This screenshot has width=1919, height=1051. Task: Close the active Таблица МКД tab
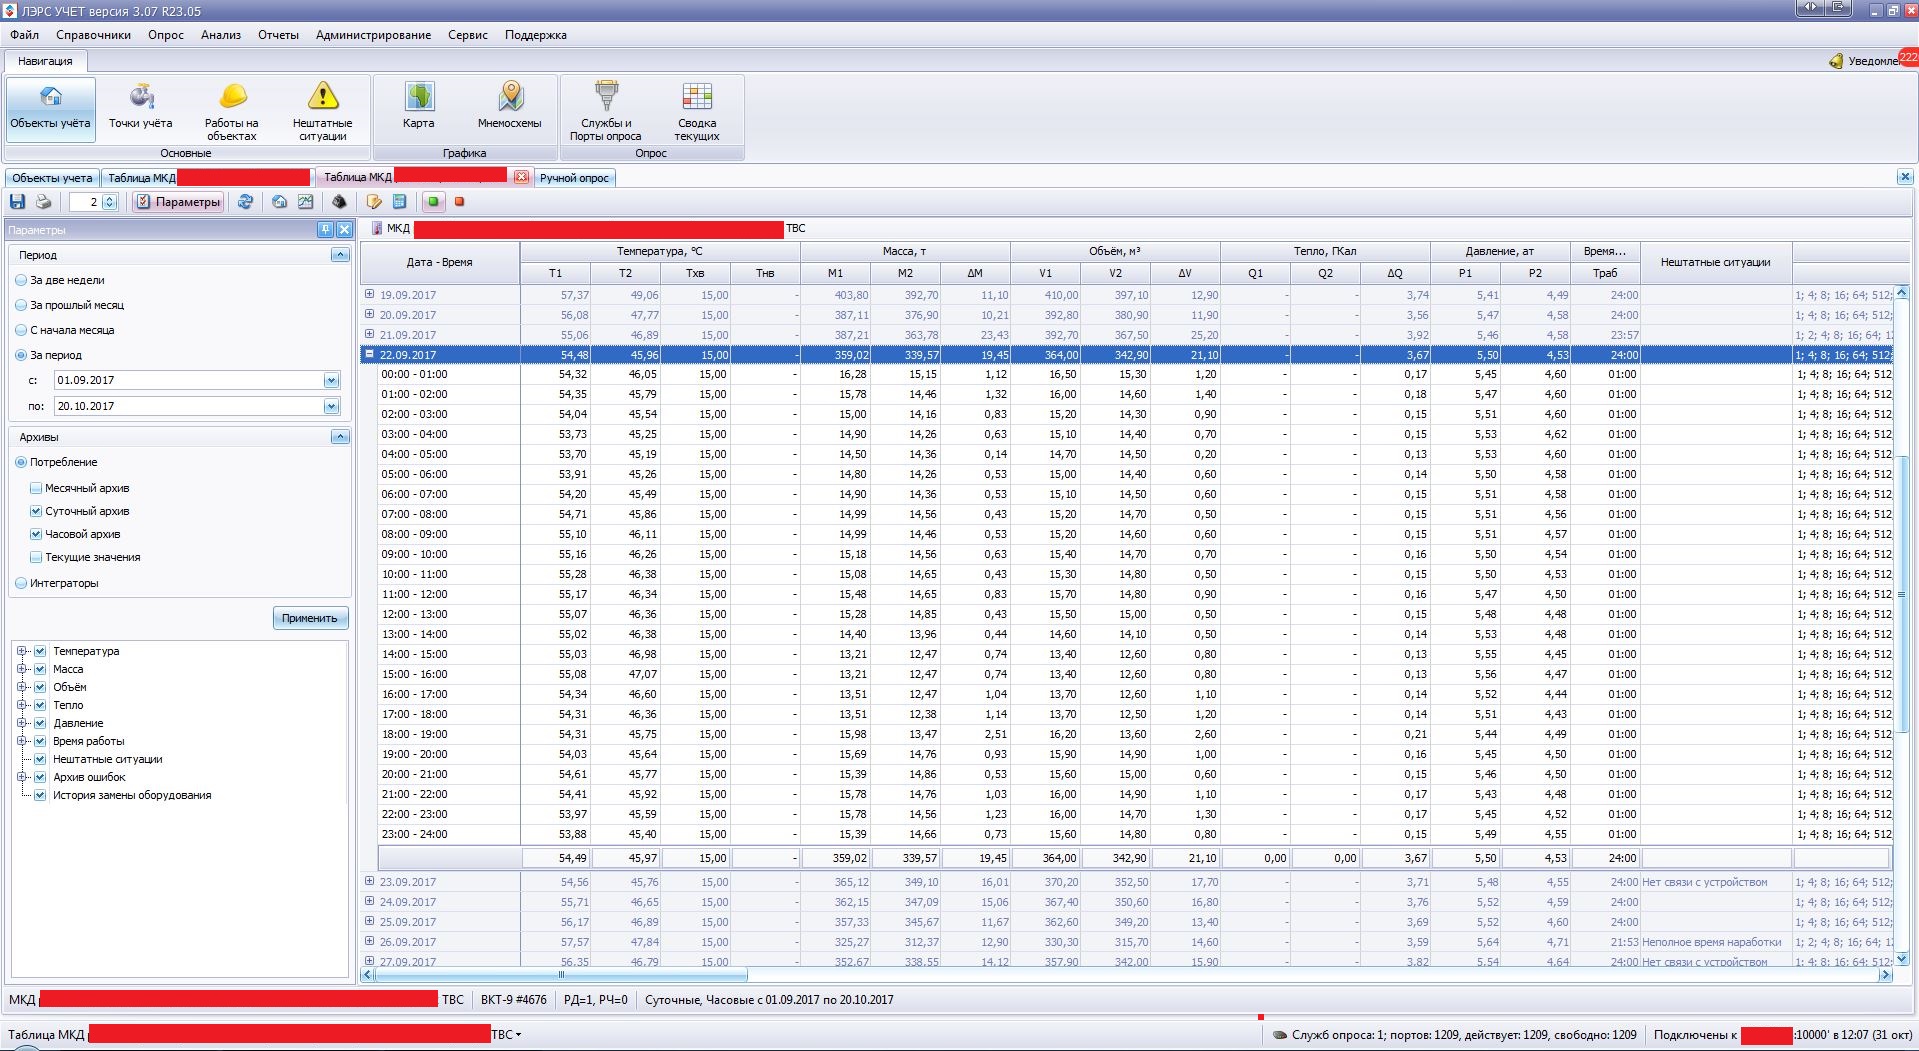pos(521,177)
